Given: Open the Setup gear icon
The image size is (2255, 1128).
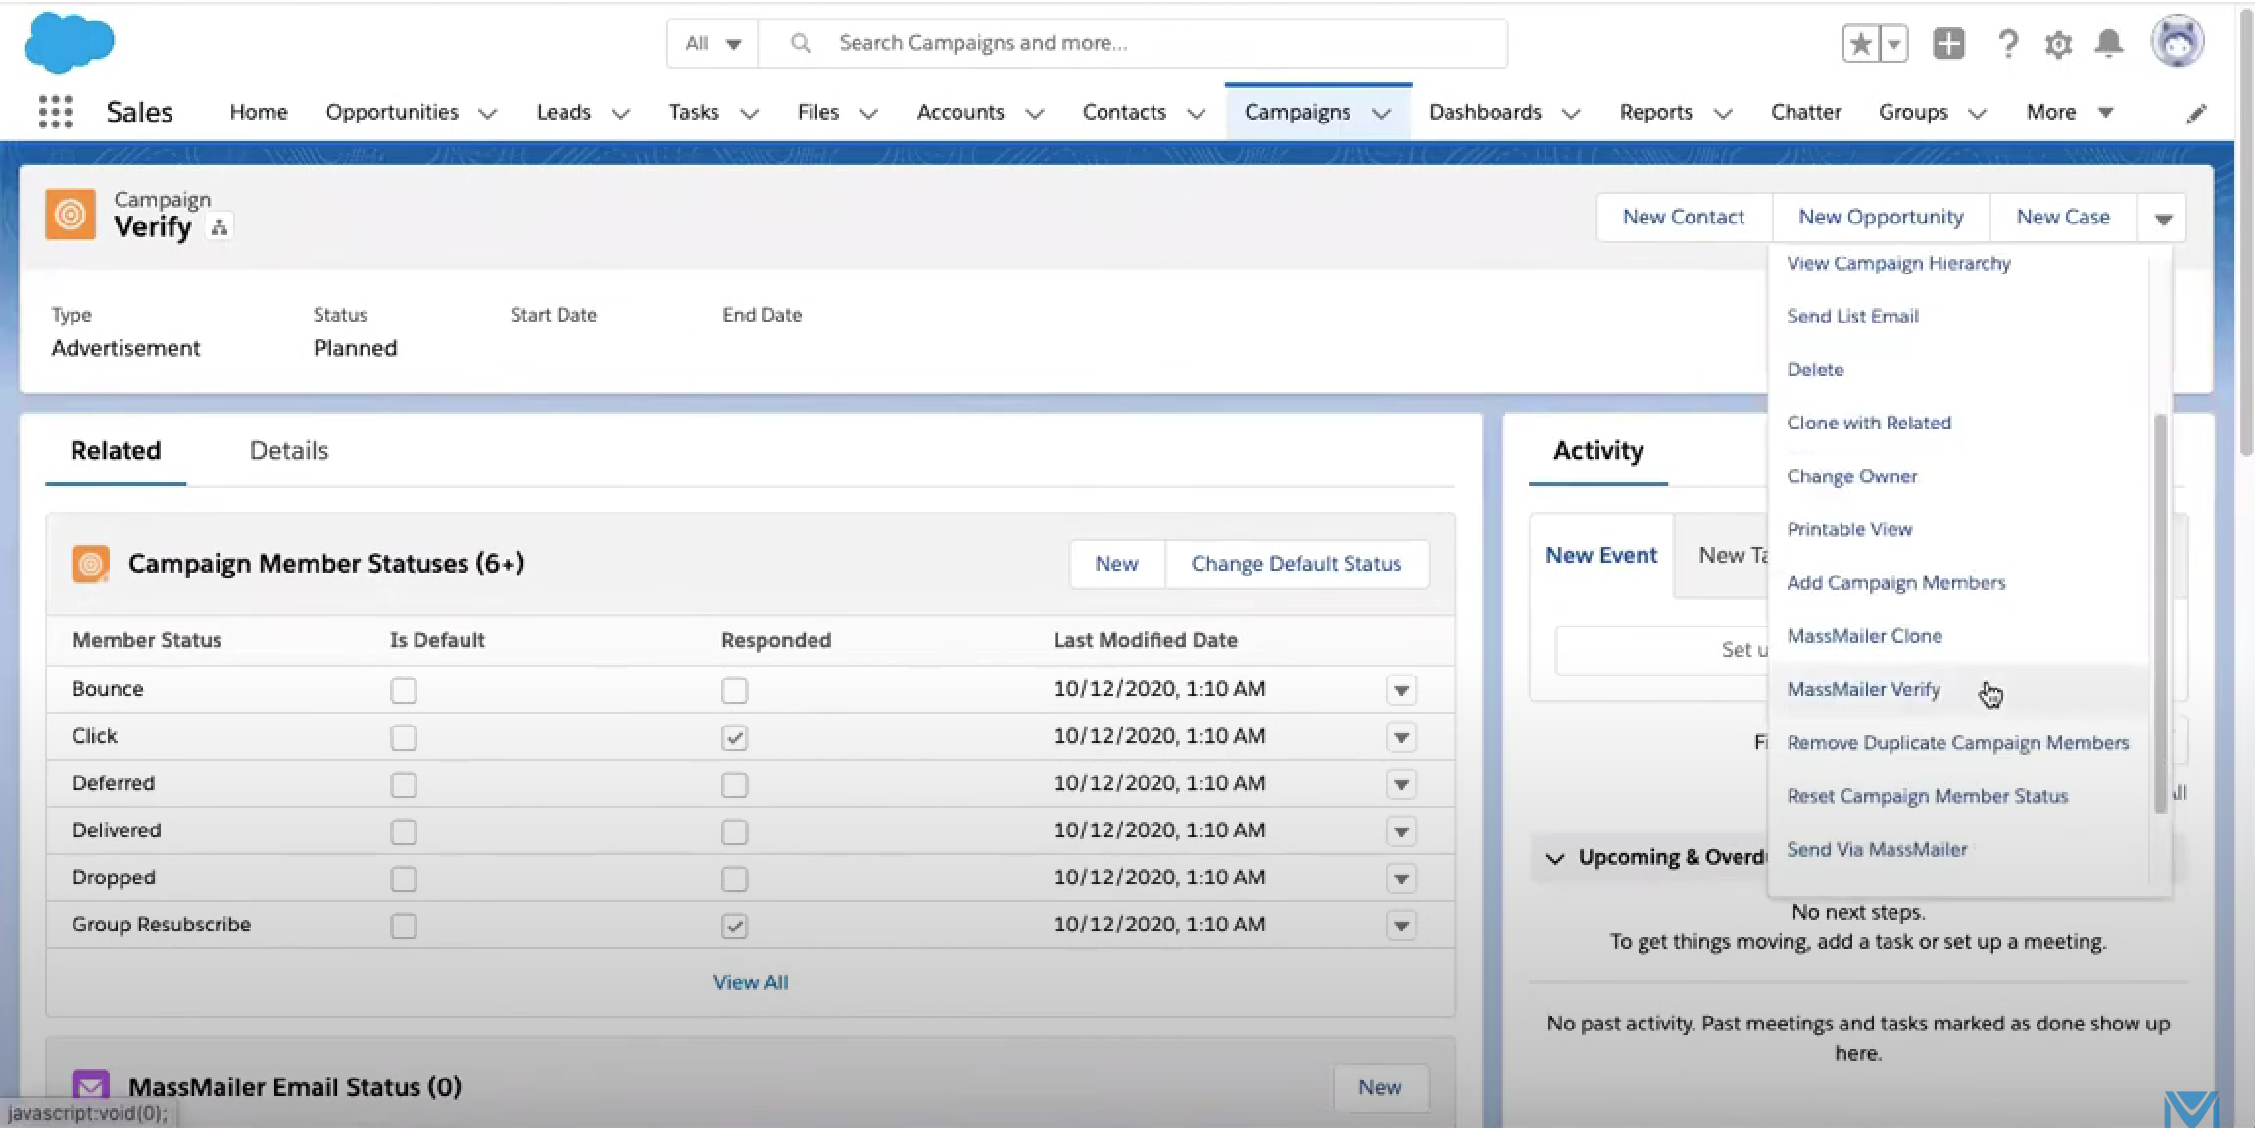Looking at the screenshot, I should tap(2058, 45).
